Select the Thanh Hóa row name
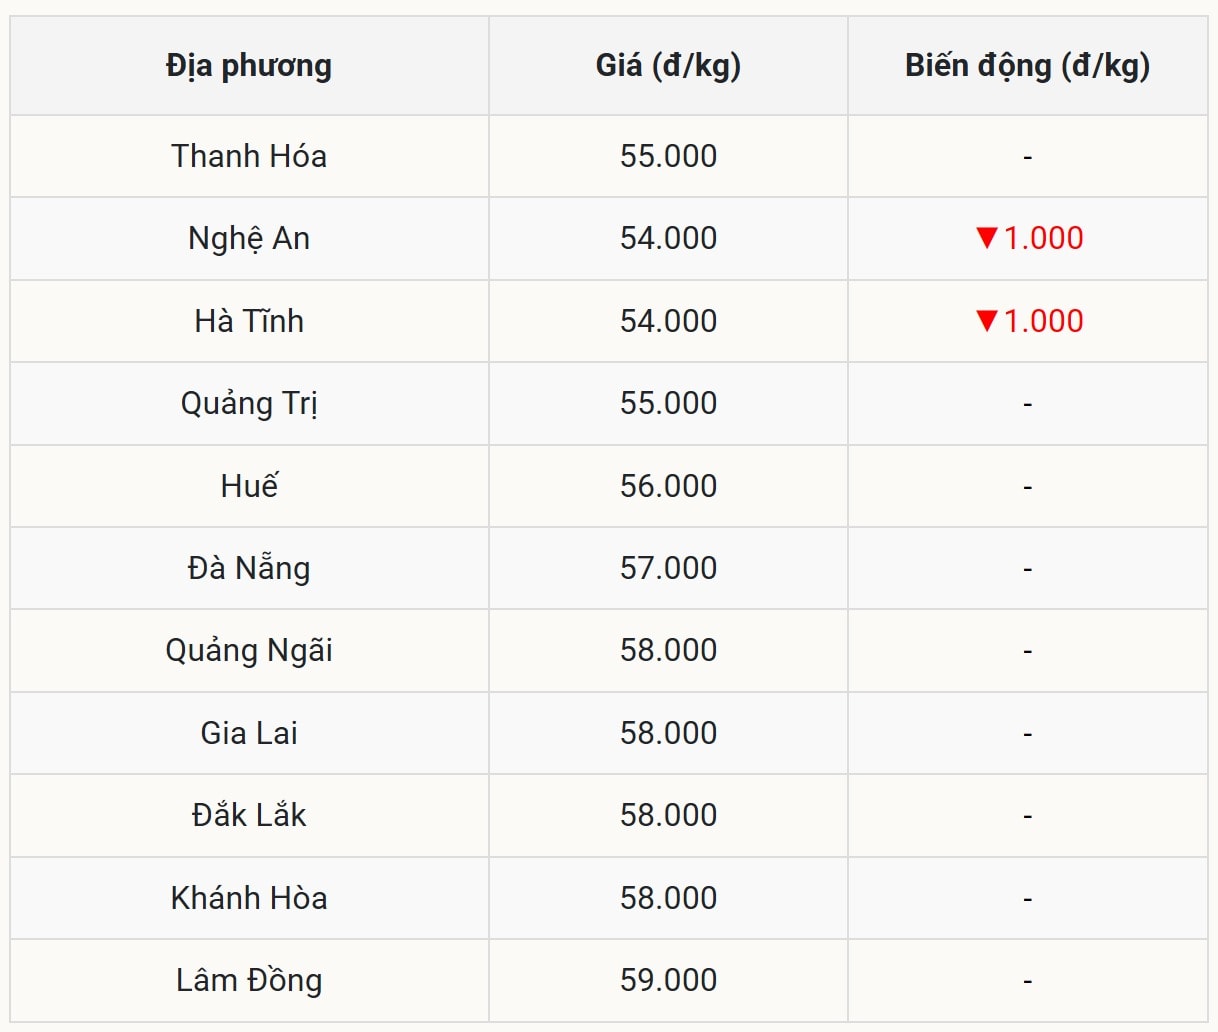The width and height of the screenshot is (1218, 1032). (249, 156)
